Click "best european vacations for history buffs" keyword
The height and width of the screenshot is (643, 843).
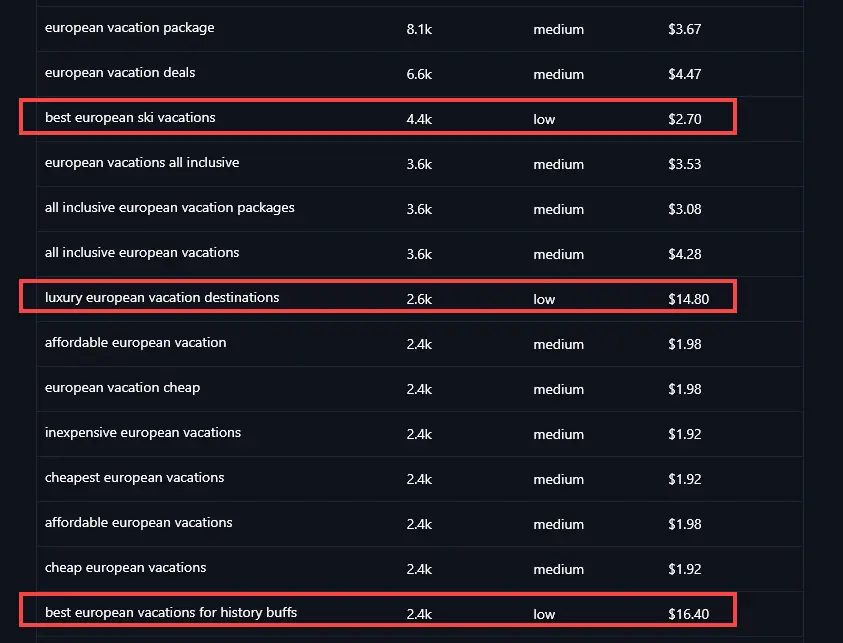click(x=170, y=612)
